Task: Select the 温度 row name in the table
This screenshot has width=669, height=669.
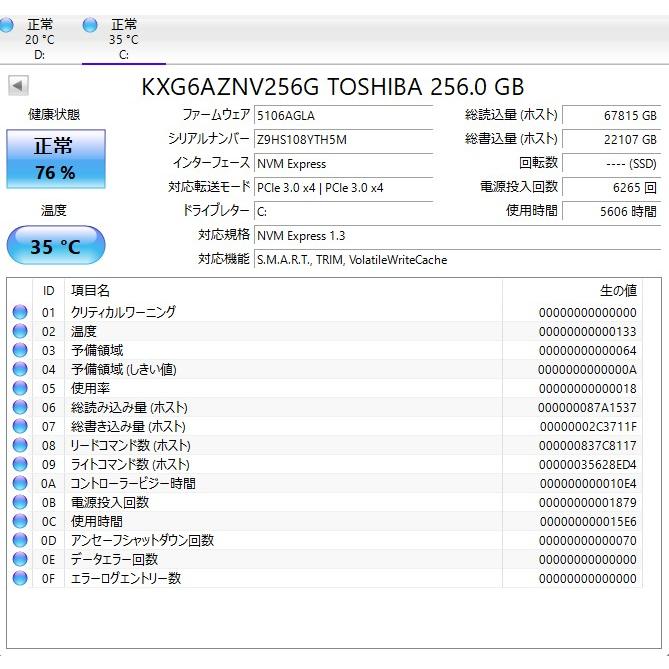Action: tap(84, 331)
